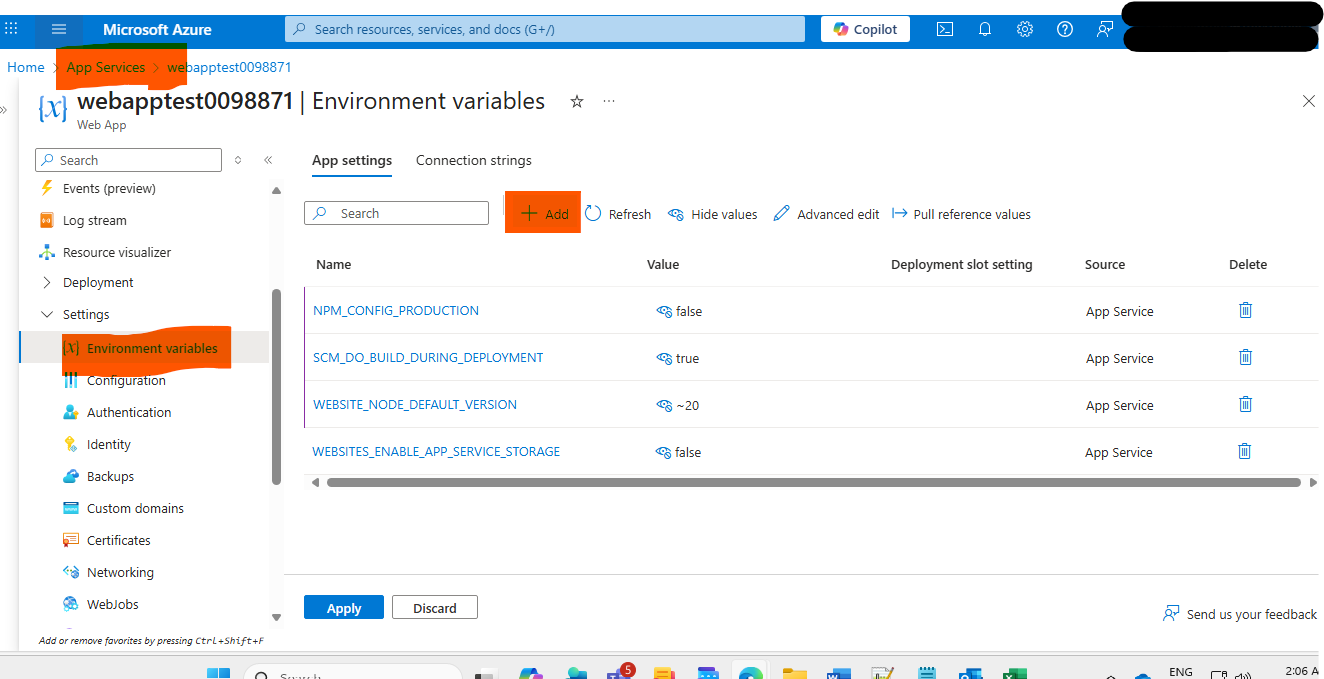Hide the WEBSITE_NODE_DEFAULT_VERSION value with eye icon

coord(663,405)
